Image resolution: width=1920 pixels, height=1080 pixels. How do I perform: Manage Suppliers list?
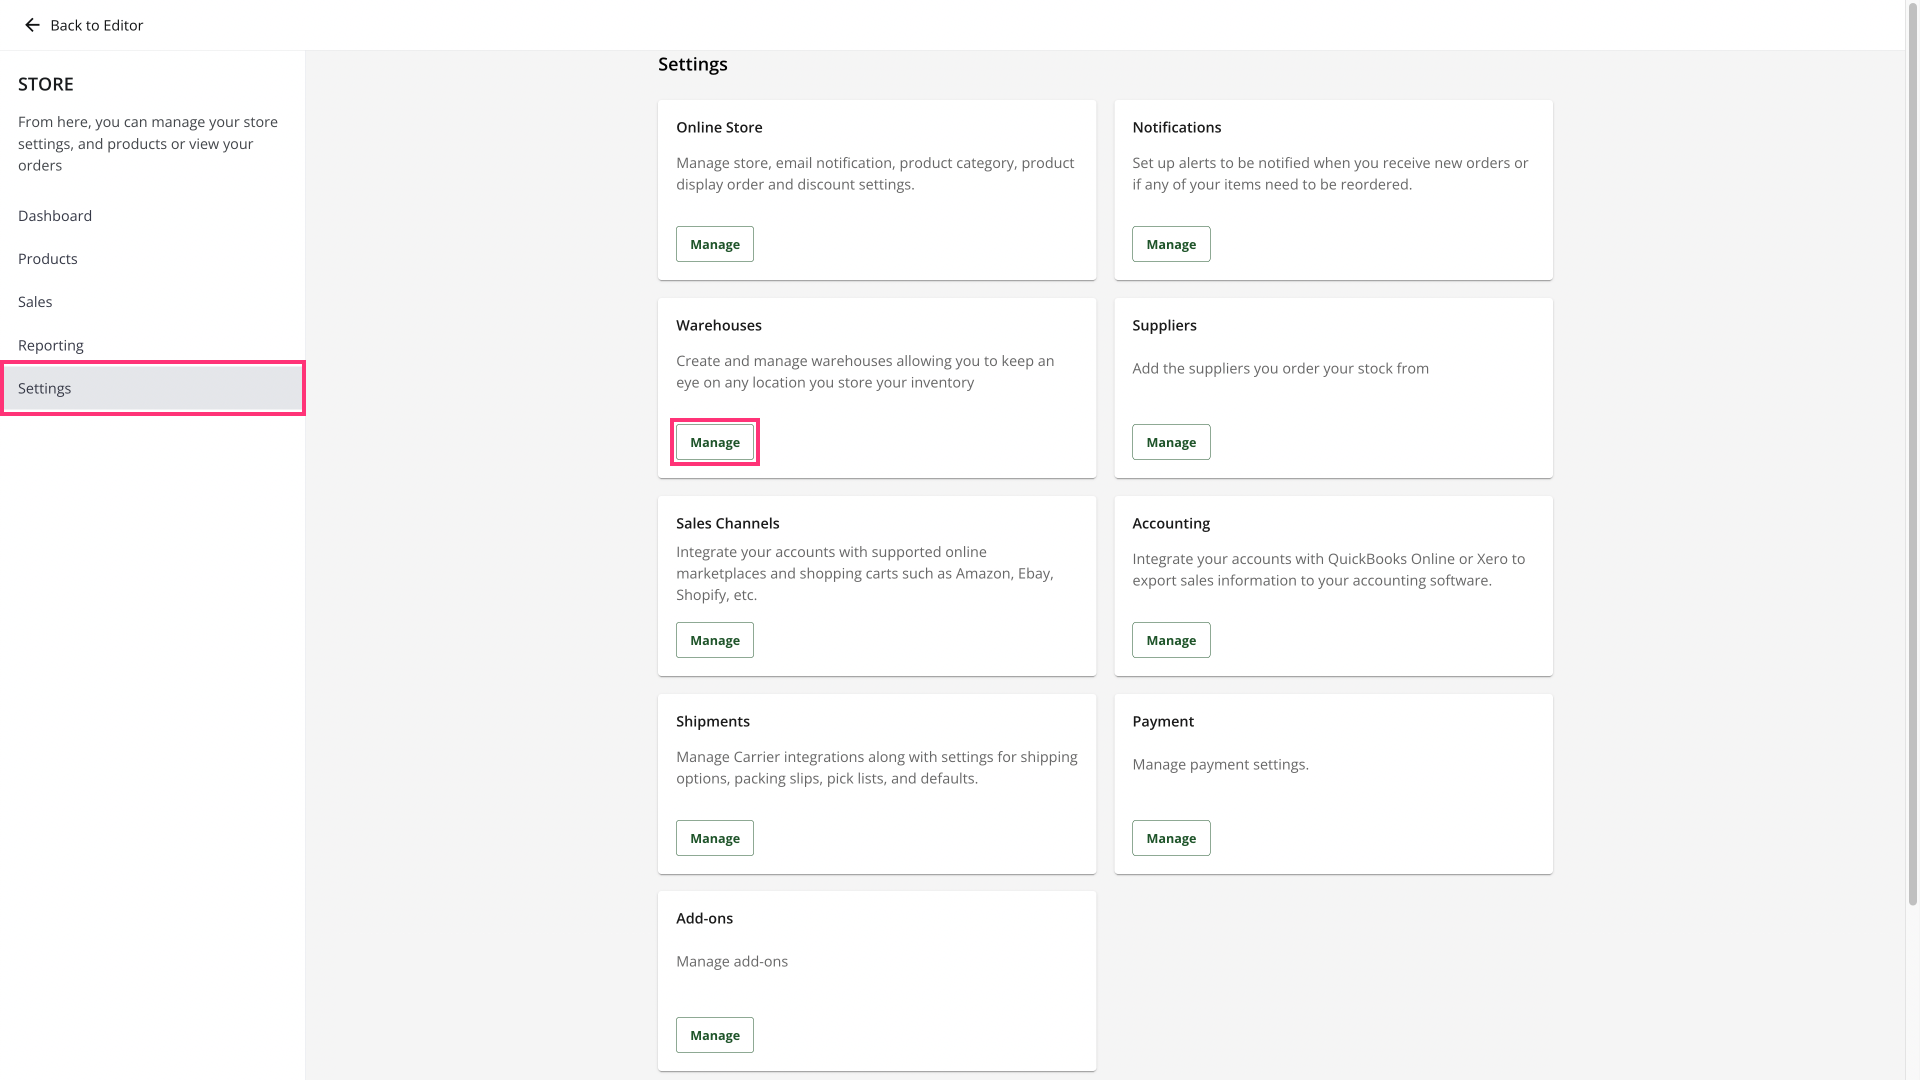(1170, 442)
